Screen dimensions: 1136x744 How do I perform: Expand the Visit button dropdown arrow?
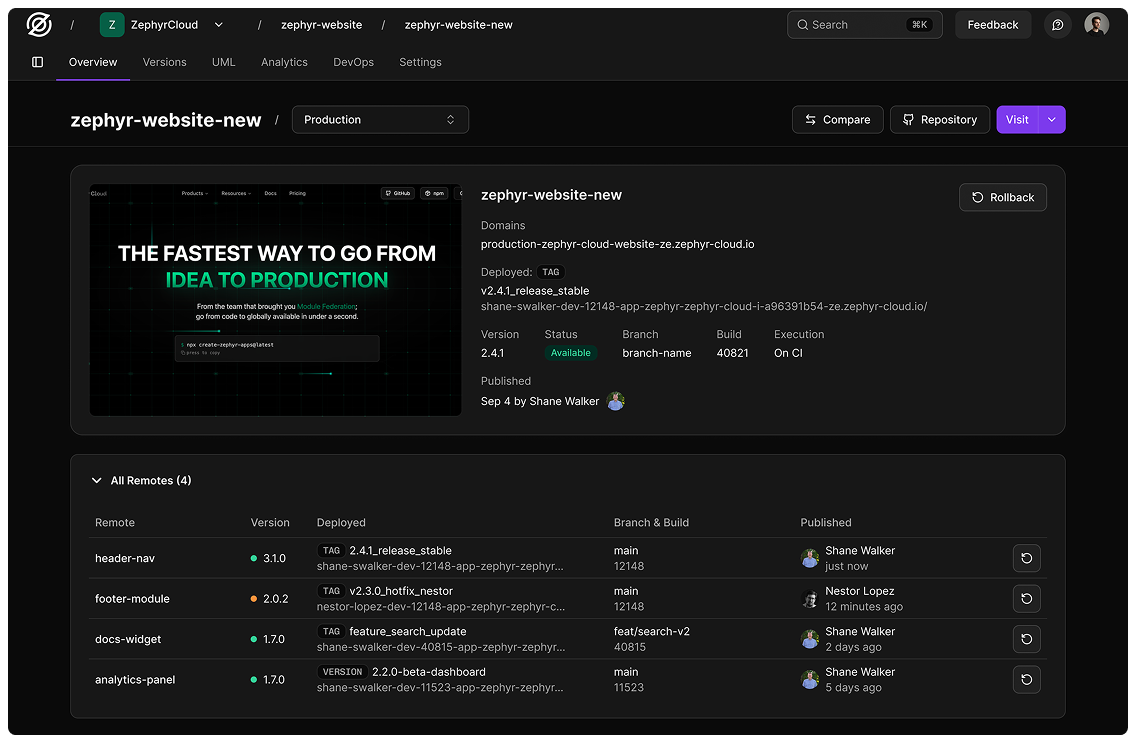[x=1052, y=120]
